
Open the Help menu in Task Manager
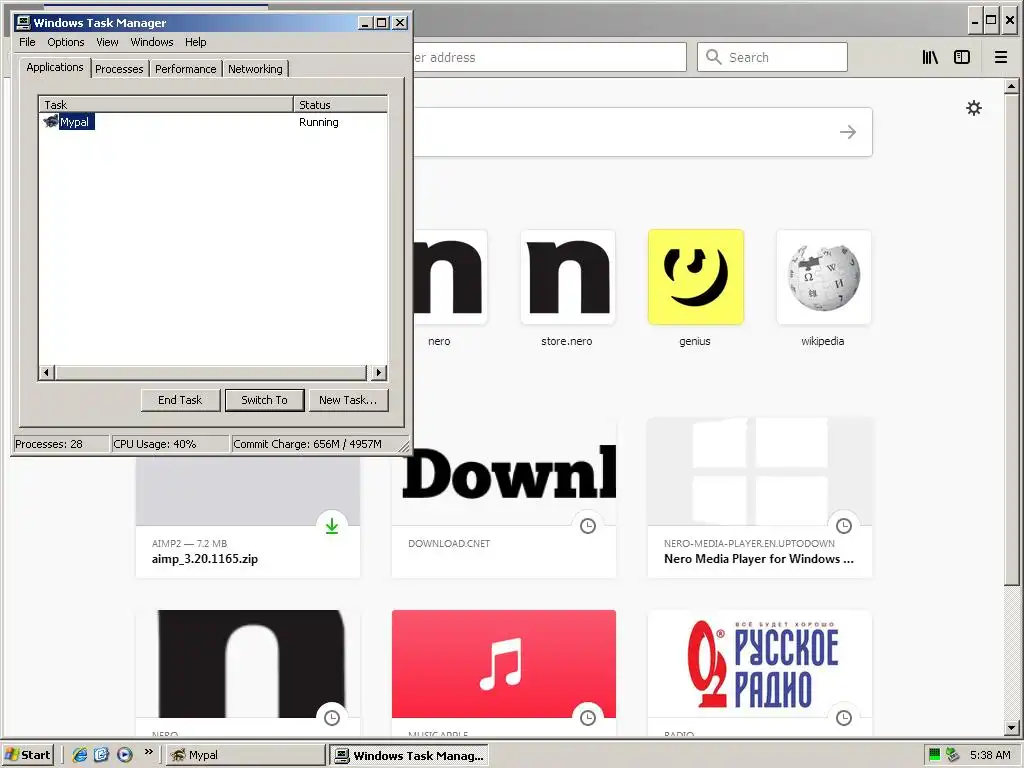[x=195, y=42]
